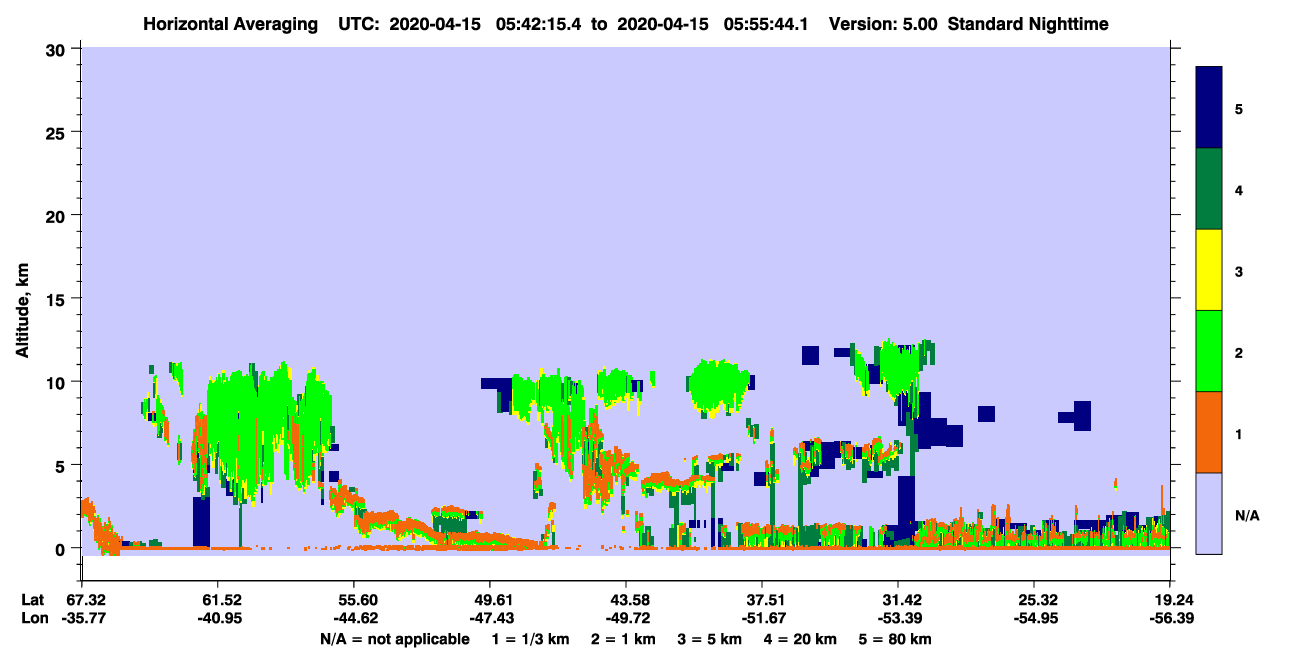Image resolution: width=1300 pixels, height=667 pixels.
Task: Click longitude value -51.67
Action: click(762, 619)
